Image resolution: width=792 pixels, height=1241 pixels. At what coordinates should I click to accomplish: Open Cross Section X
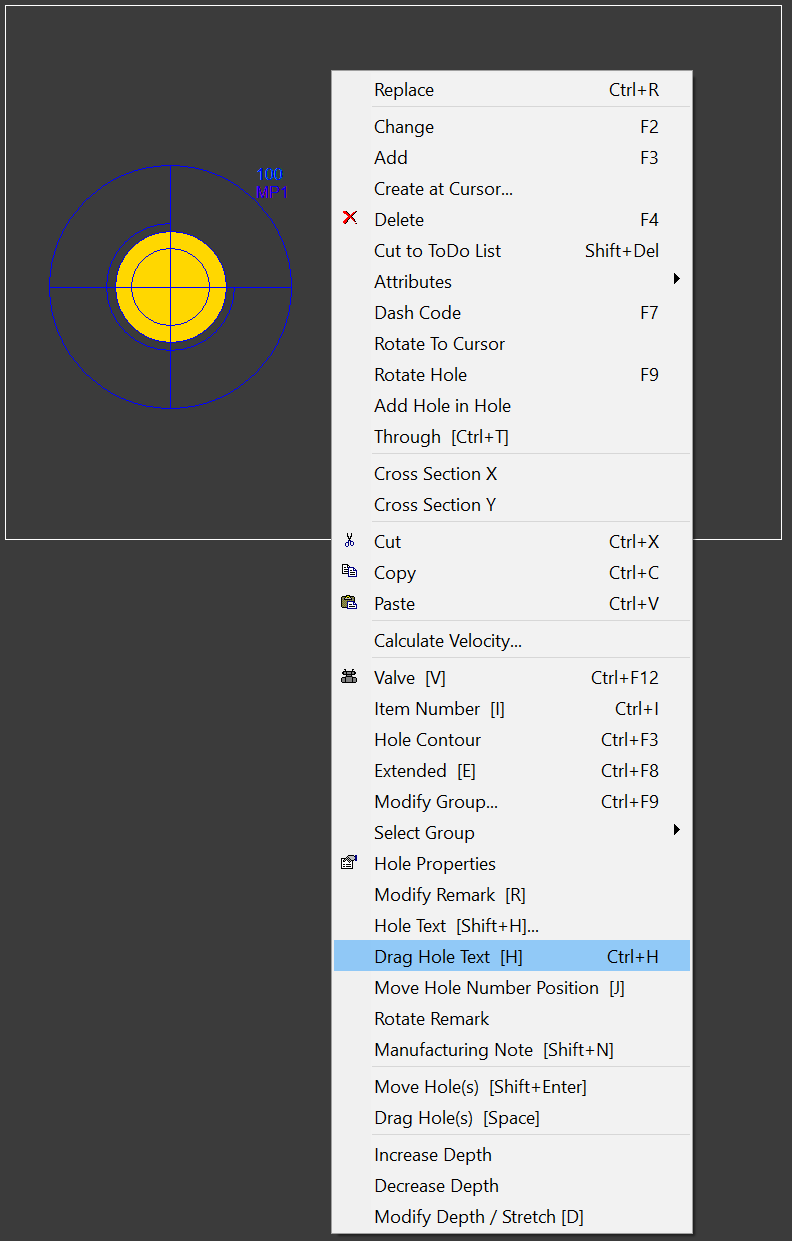(512, 474)
